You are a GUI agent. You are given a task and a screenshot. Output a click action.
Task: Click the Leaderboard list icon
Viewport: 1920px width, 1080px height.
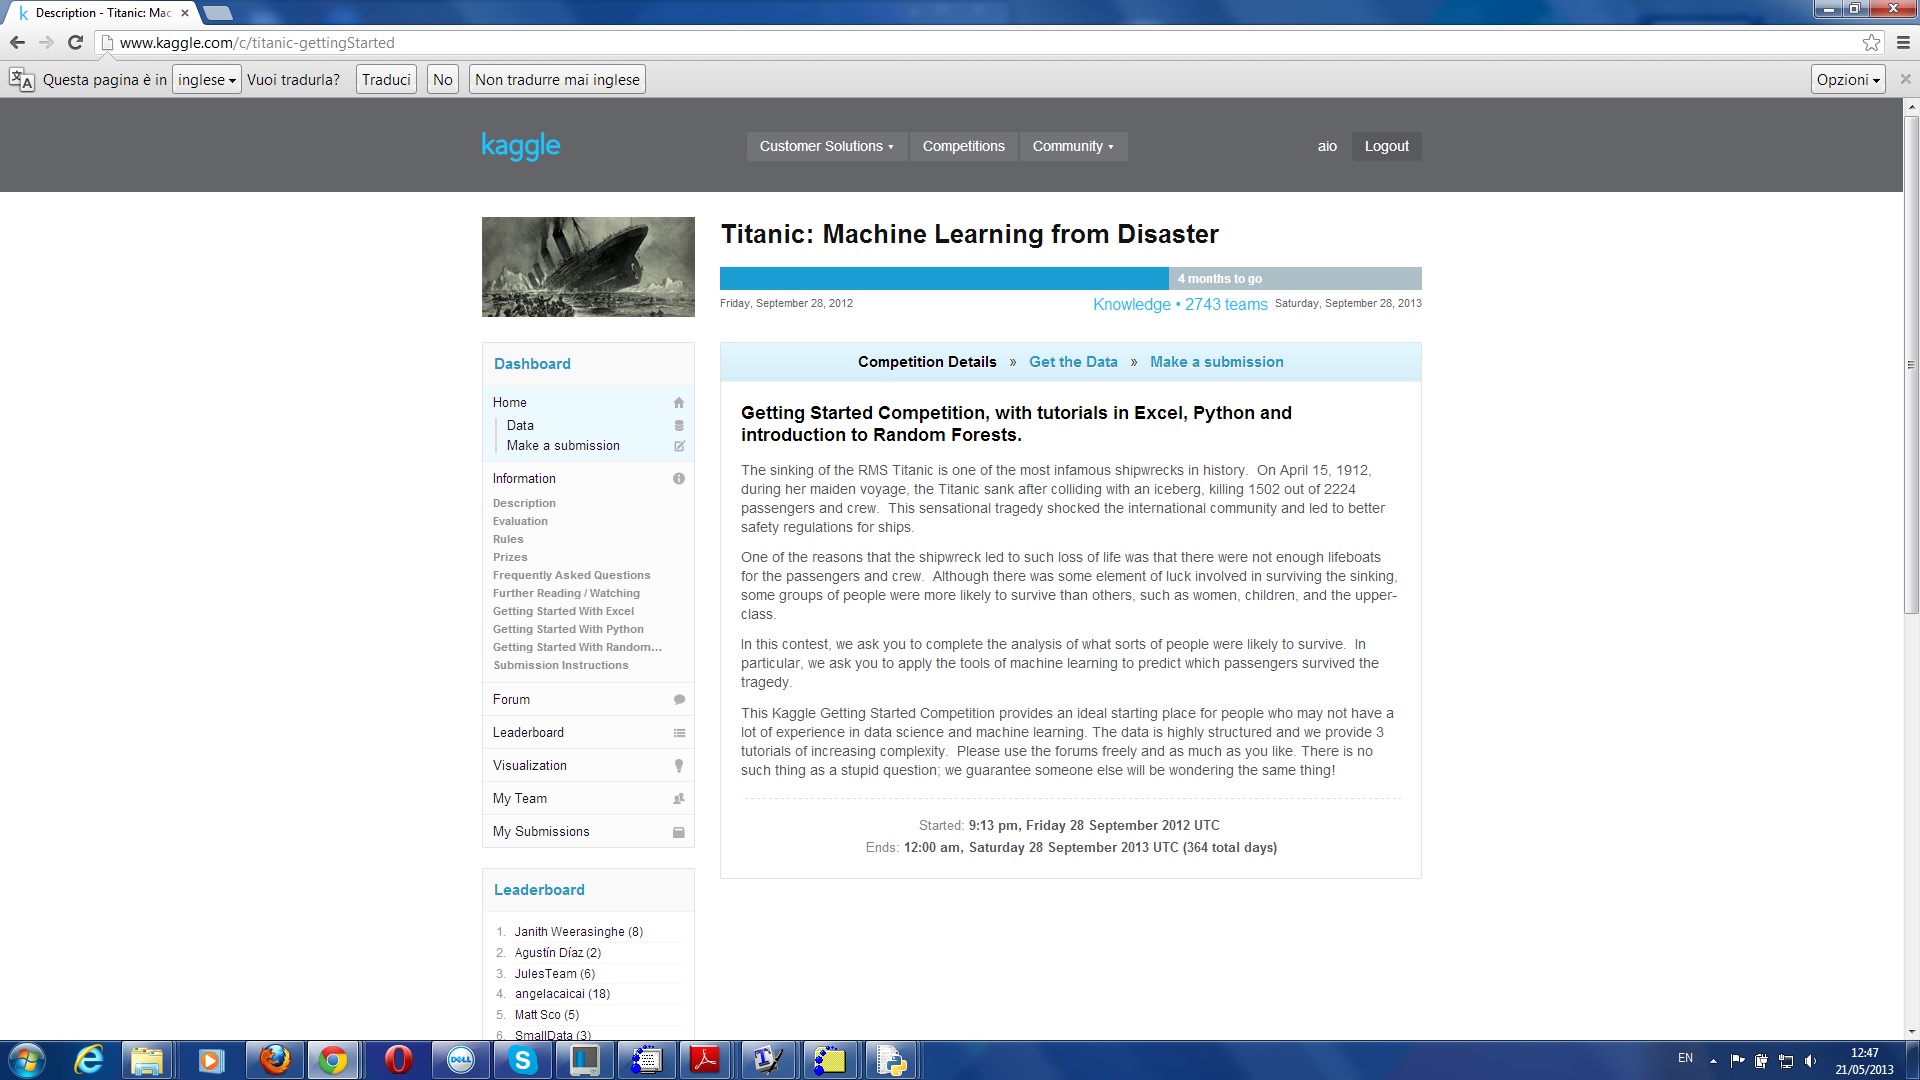(x=679, y=733)
